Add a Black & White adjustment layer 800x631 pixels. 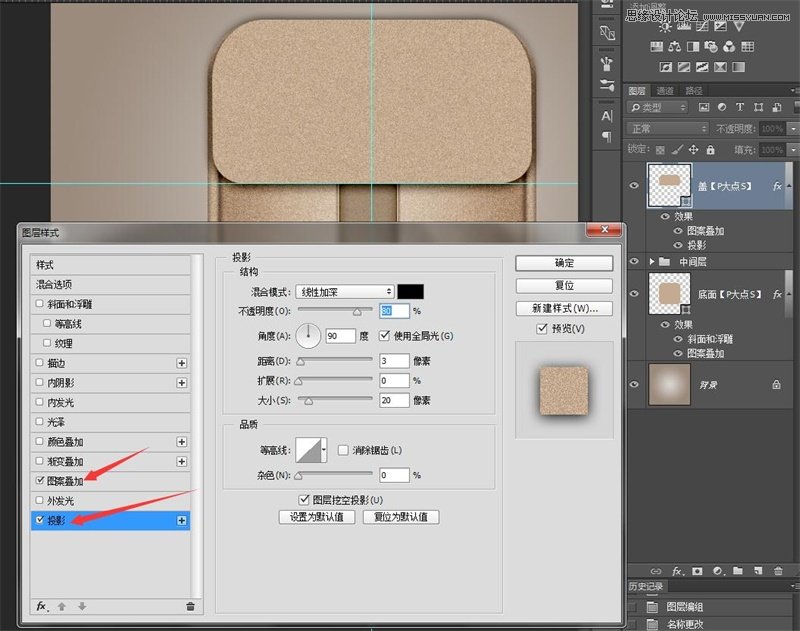693,47
